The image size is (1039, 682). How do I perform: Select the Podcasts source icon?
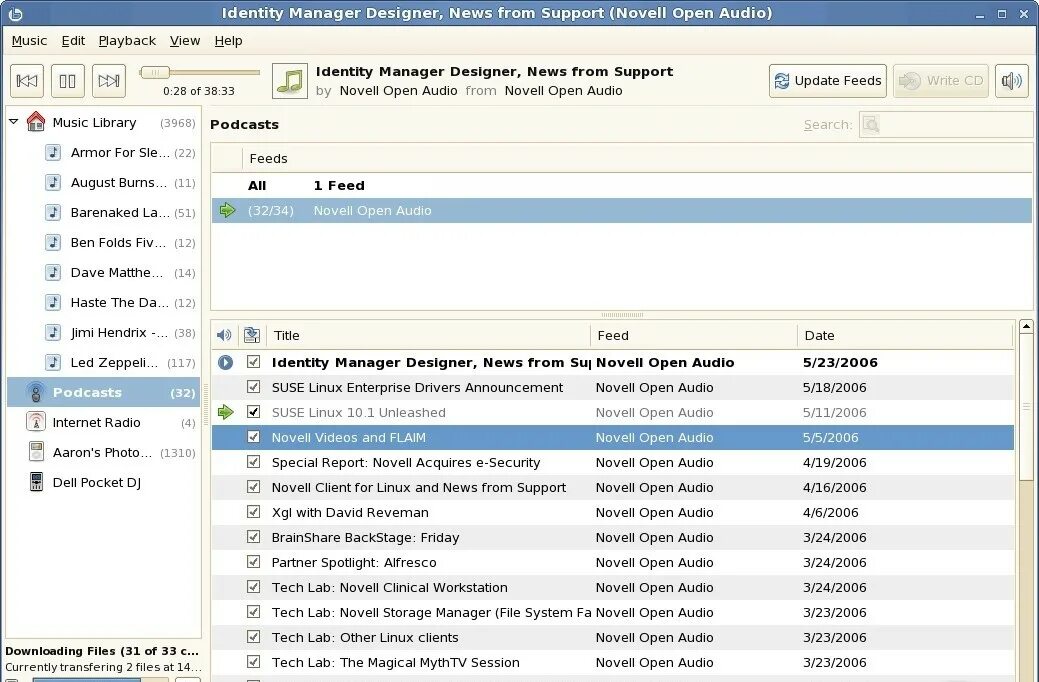click(36, 392)
